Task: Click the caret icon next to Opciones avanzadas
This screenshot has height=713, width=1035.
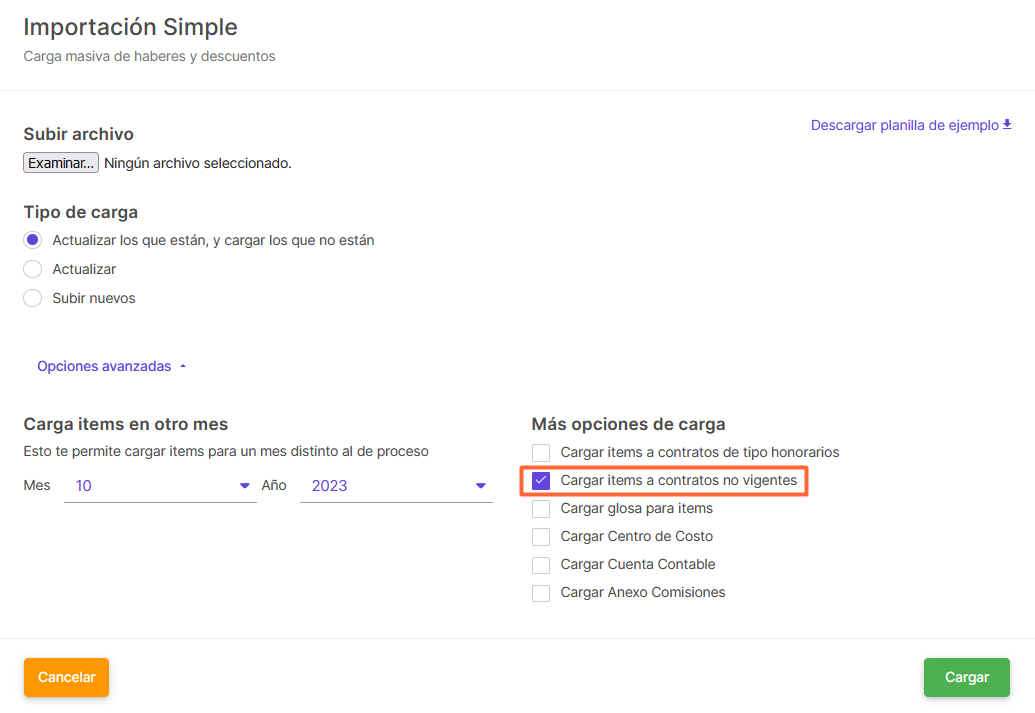Action: coord(183,366)
